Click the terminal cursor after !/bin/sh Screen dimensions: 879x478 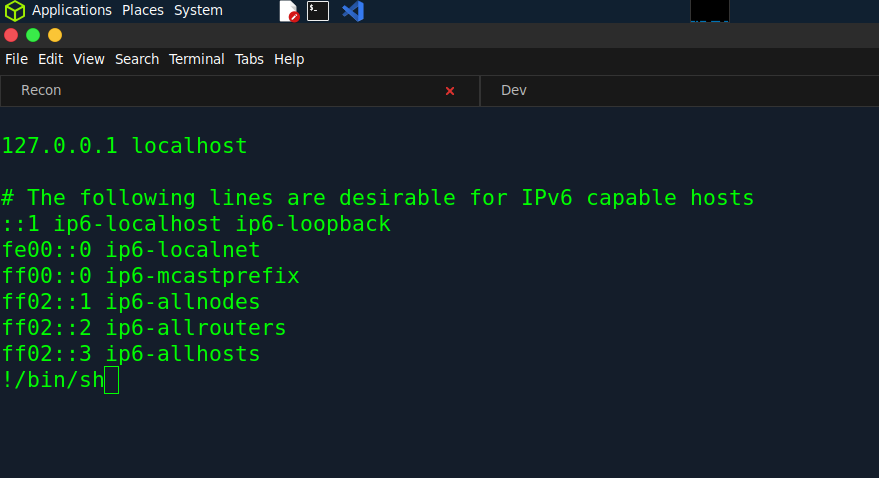click(x=112, y=380)
